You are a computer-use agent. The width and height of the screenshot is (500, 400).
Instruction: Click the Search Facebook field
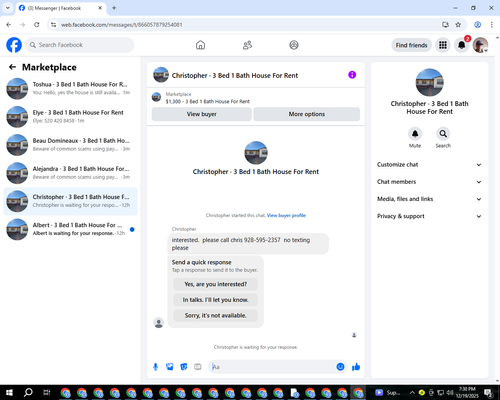[80, 45]
